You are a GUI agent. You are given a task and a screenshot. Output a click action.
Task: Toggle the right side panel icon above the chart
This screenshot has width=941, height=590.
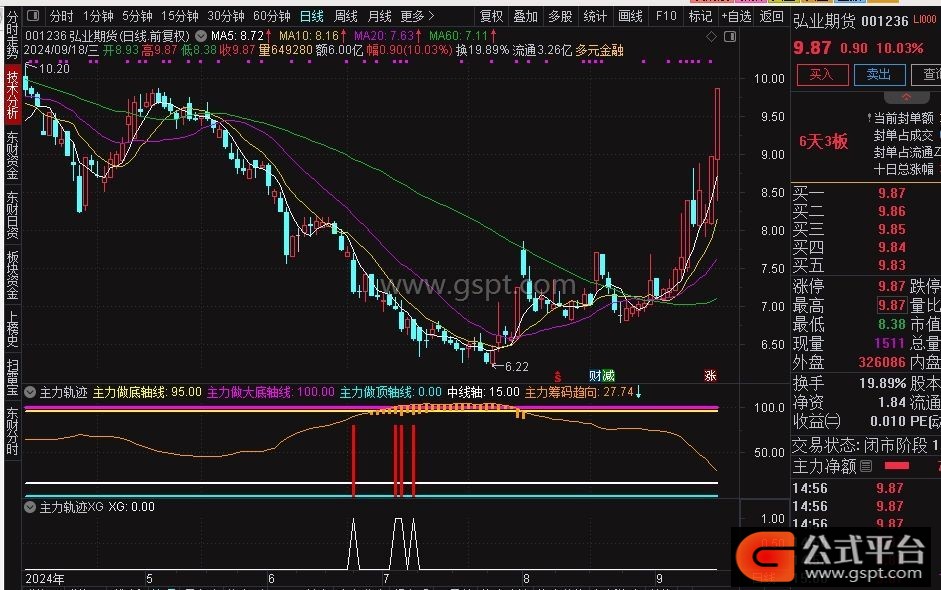tap(730, 37)
